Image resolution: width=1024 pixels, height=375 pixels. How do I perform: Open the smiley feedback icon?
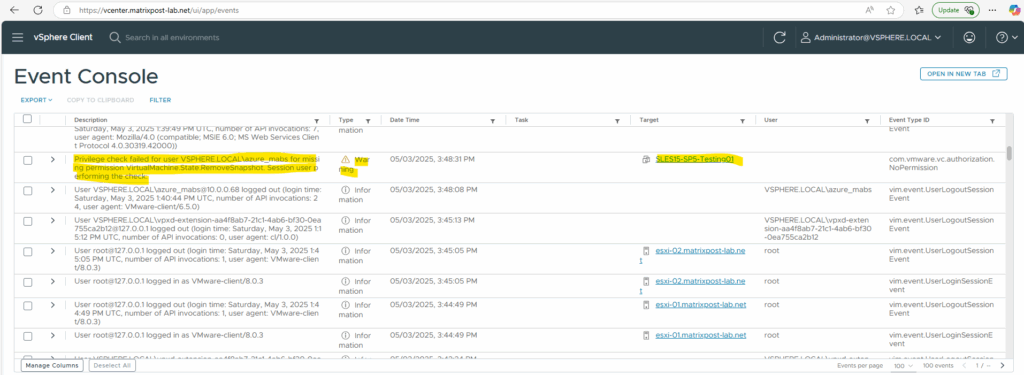tap(969, 38)
